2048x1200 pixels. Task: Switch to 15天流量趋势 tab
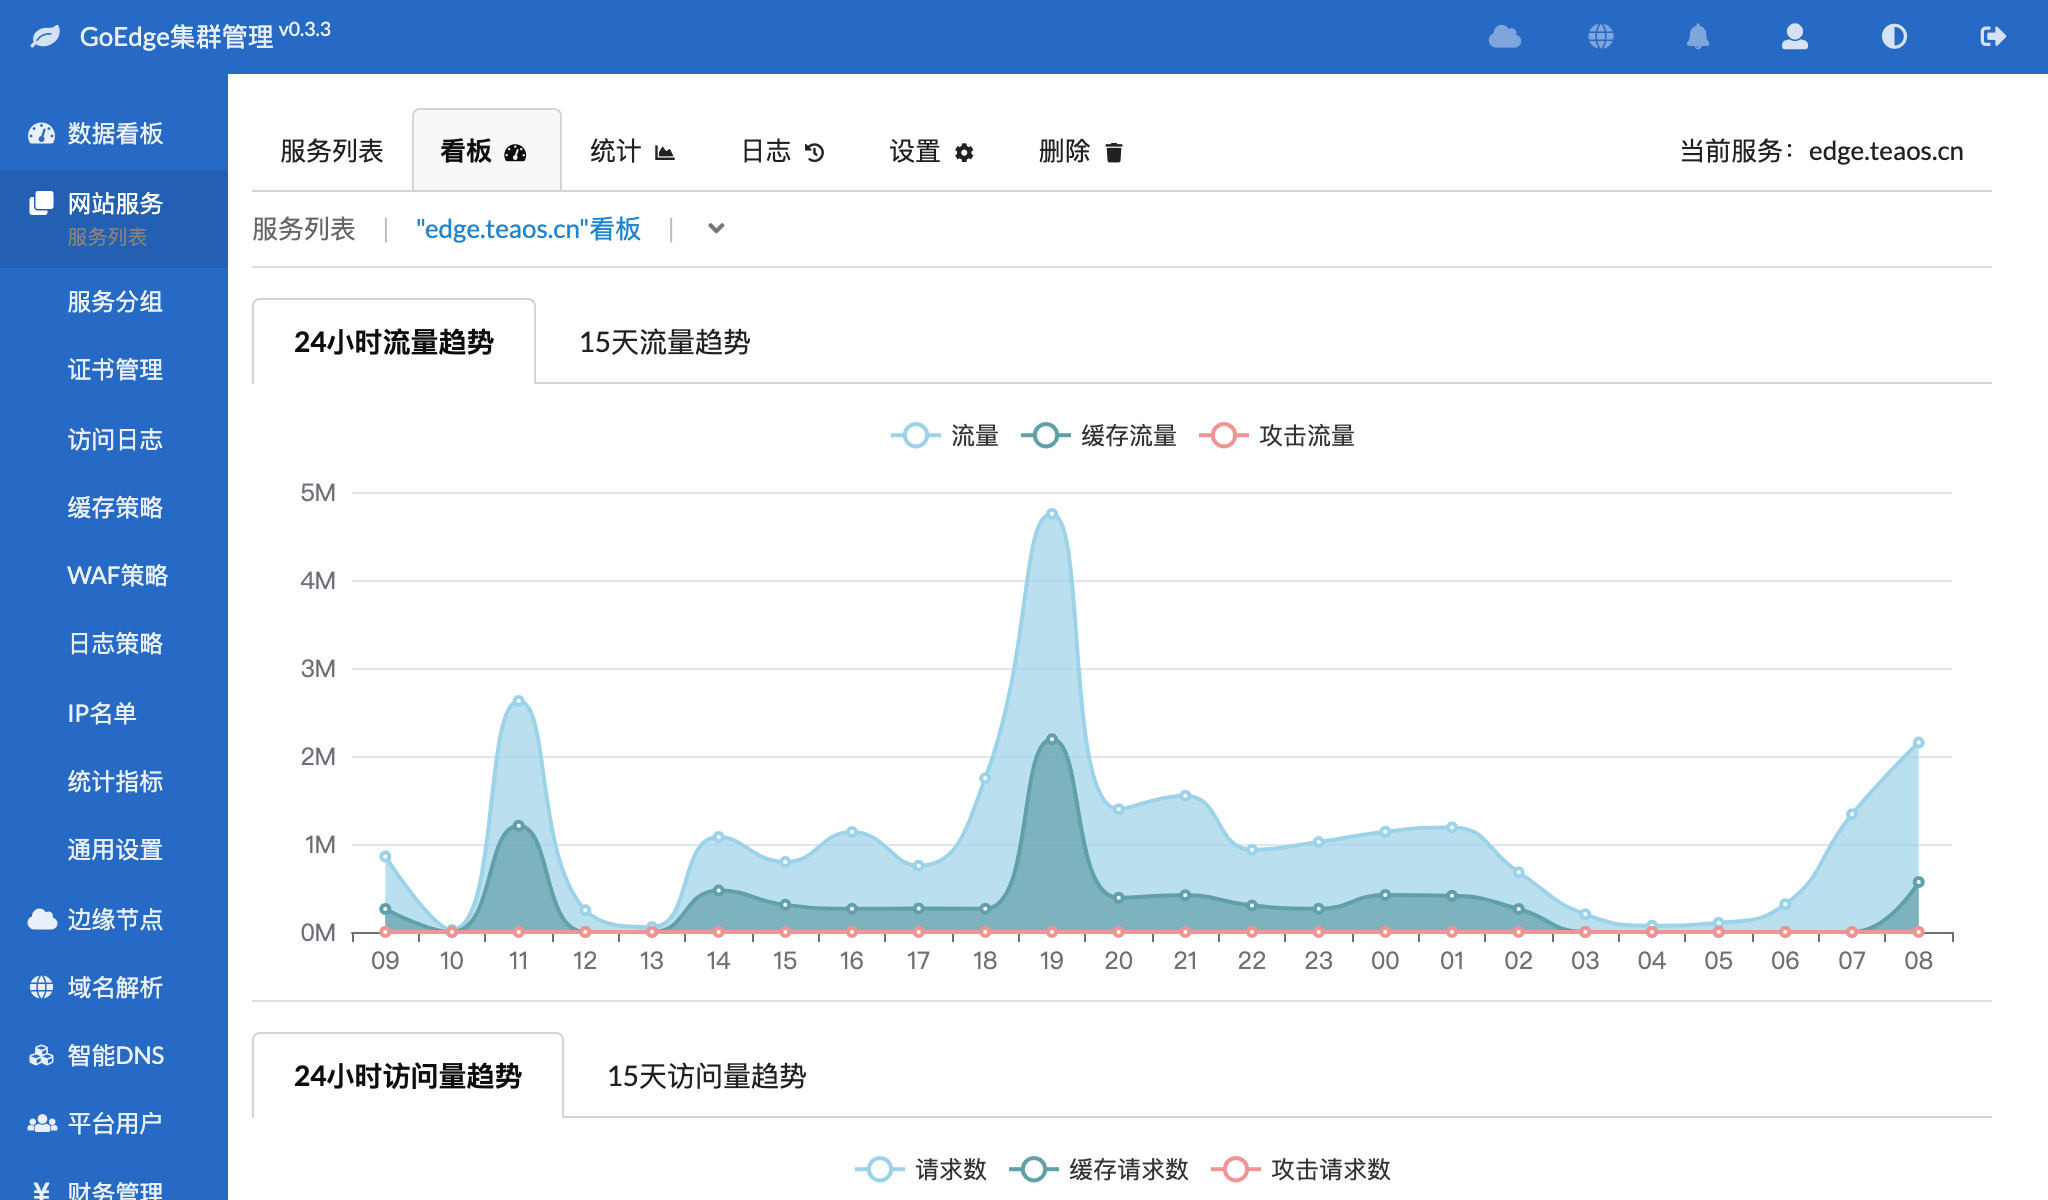(665, 342)
